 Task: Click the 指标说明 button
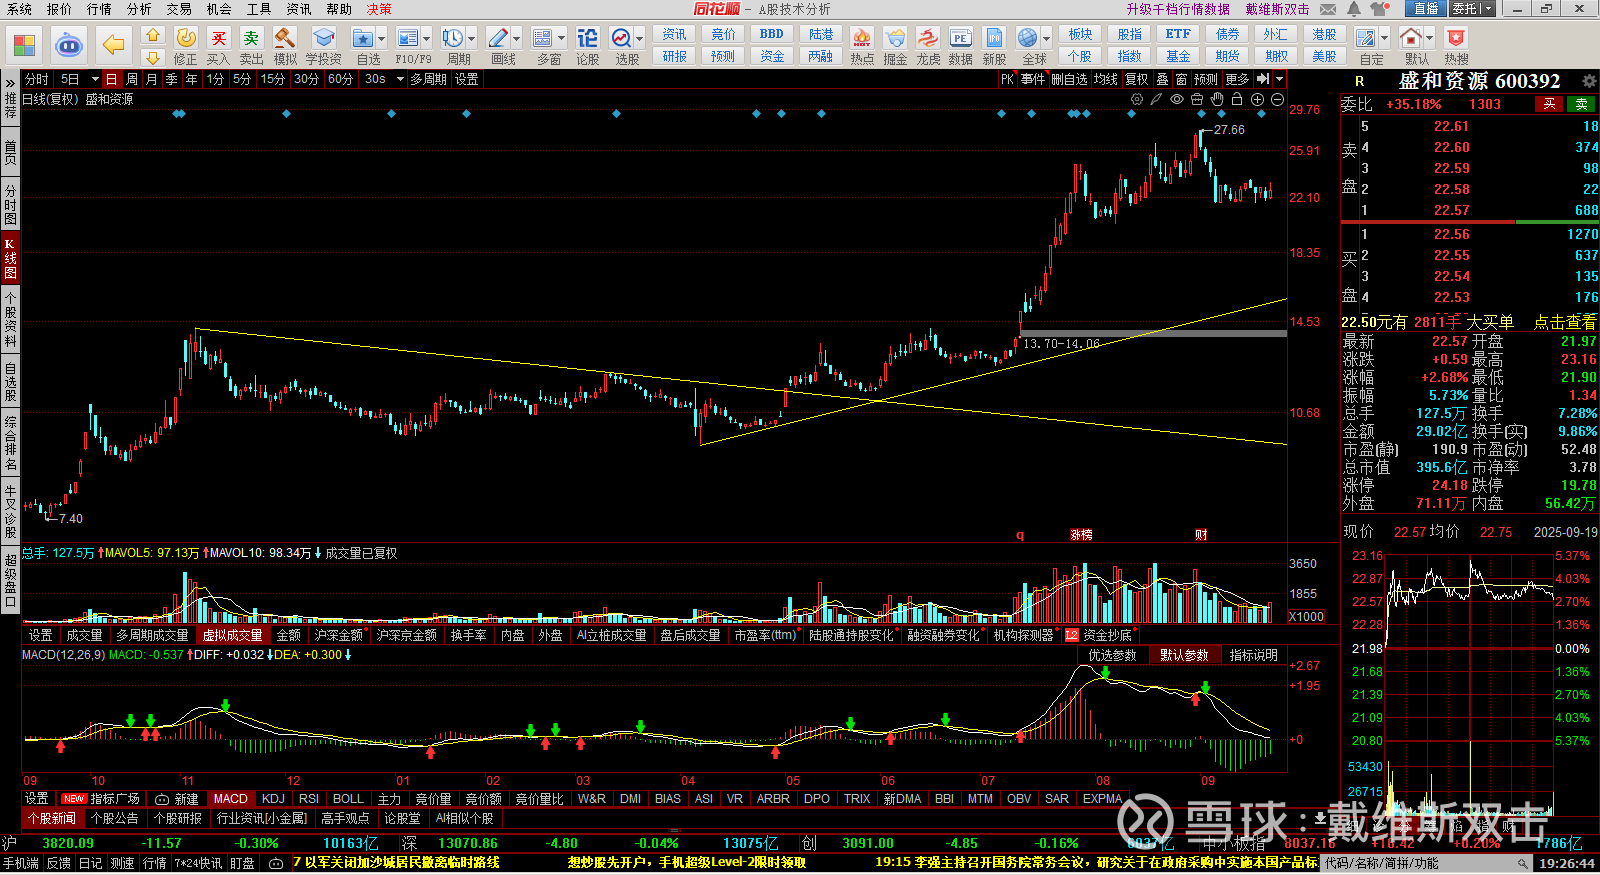(1254, 655)
